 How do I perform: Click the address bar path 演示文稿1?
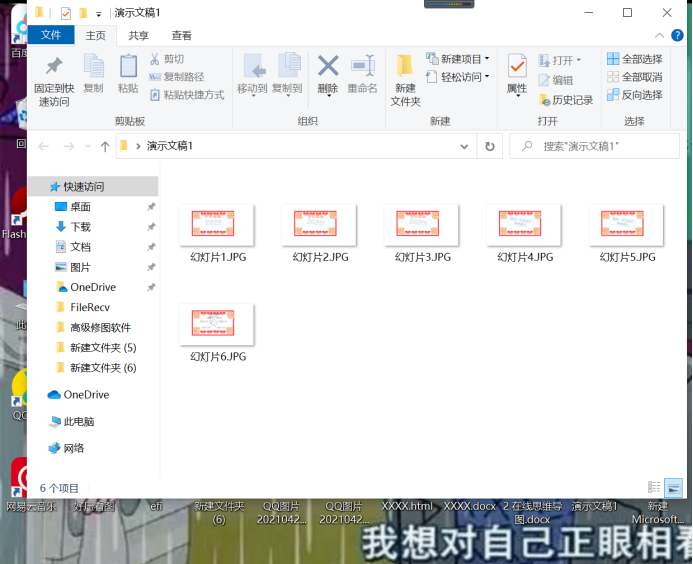pyautogui.click(x=170, y=146)
